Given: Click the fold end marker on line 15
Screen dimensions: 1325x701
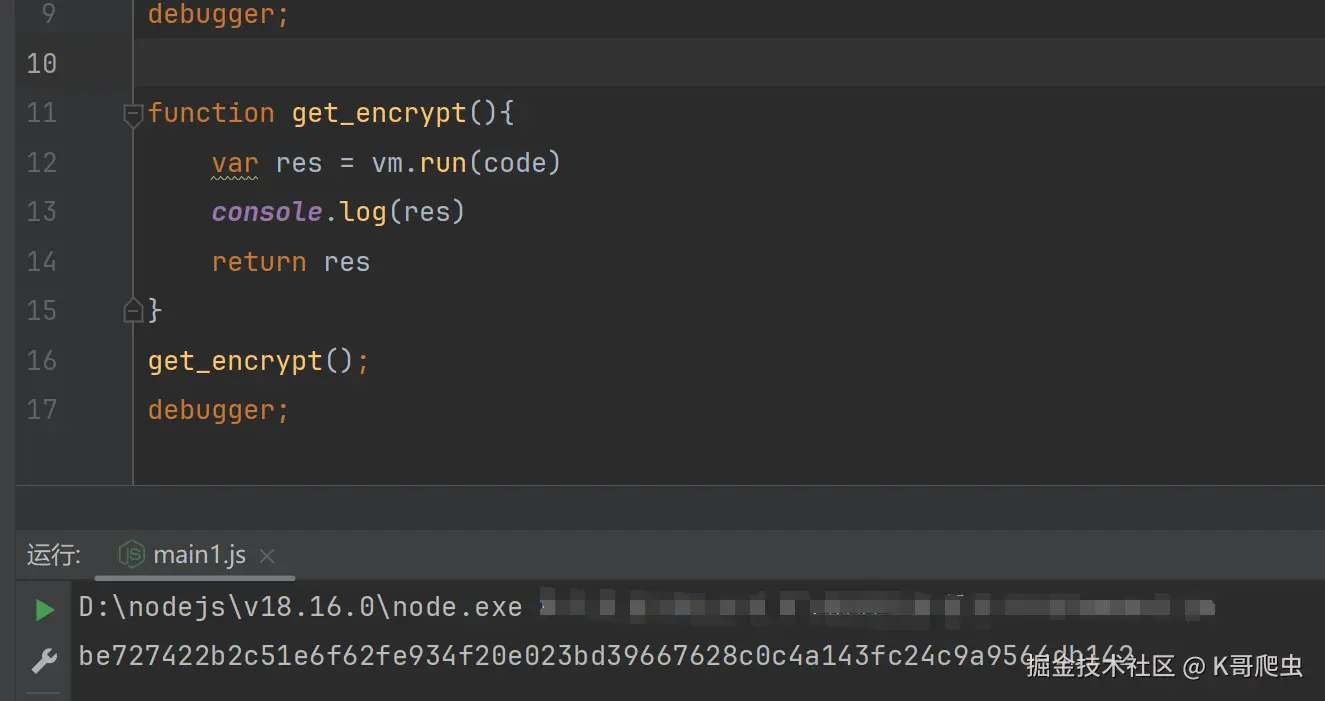Looking at the screenshot, I should coord(133,310).
